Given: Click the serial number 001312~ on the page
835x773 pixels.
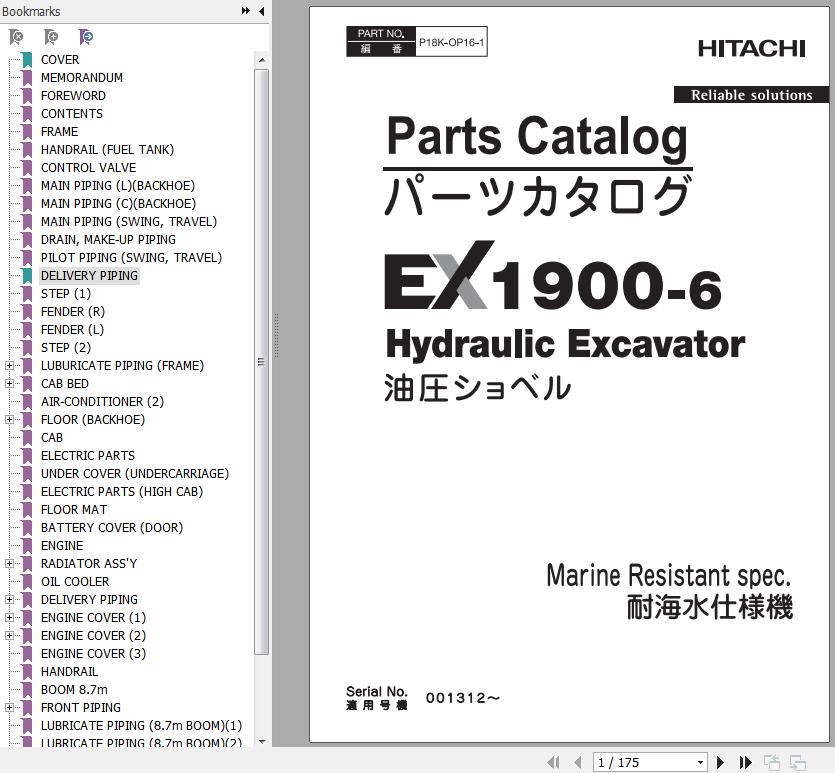Looking at the screenshot, I should pos(463,698).
